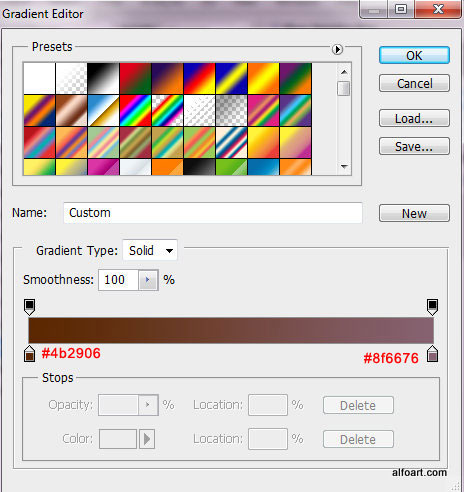The height and width of the screenshot is (492, 464).
Task: Click the color stop Location field
Action: [x=268, y=439]
